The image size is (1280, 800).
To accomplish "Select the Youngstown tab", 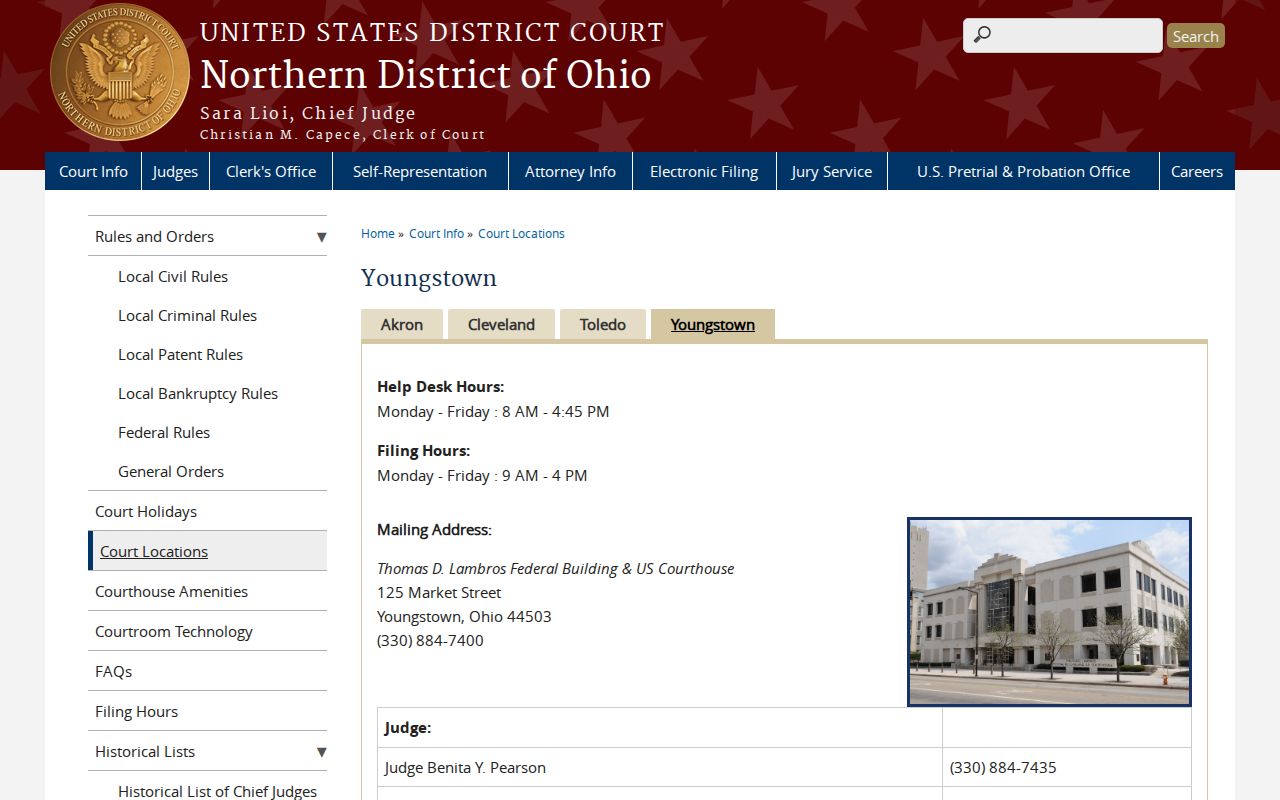I will point(713,324).
